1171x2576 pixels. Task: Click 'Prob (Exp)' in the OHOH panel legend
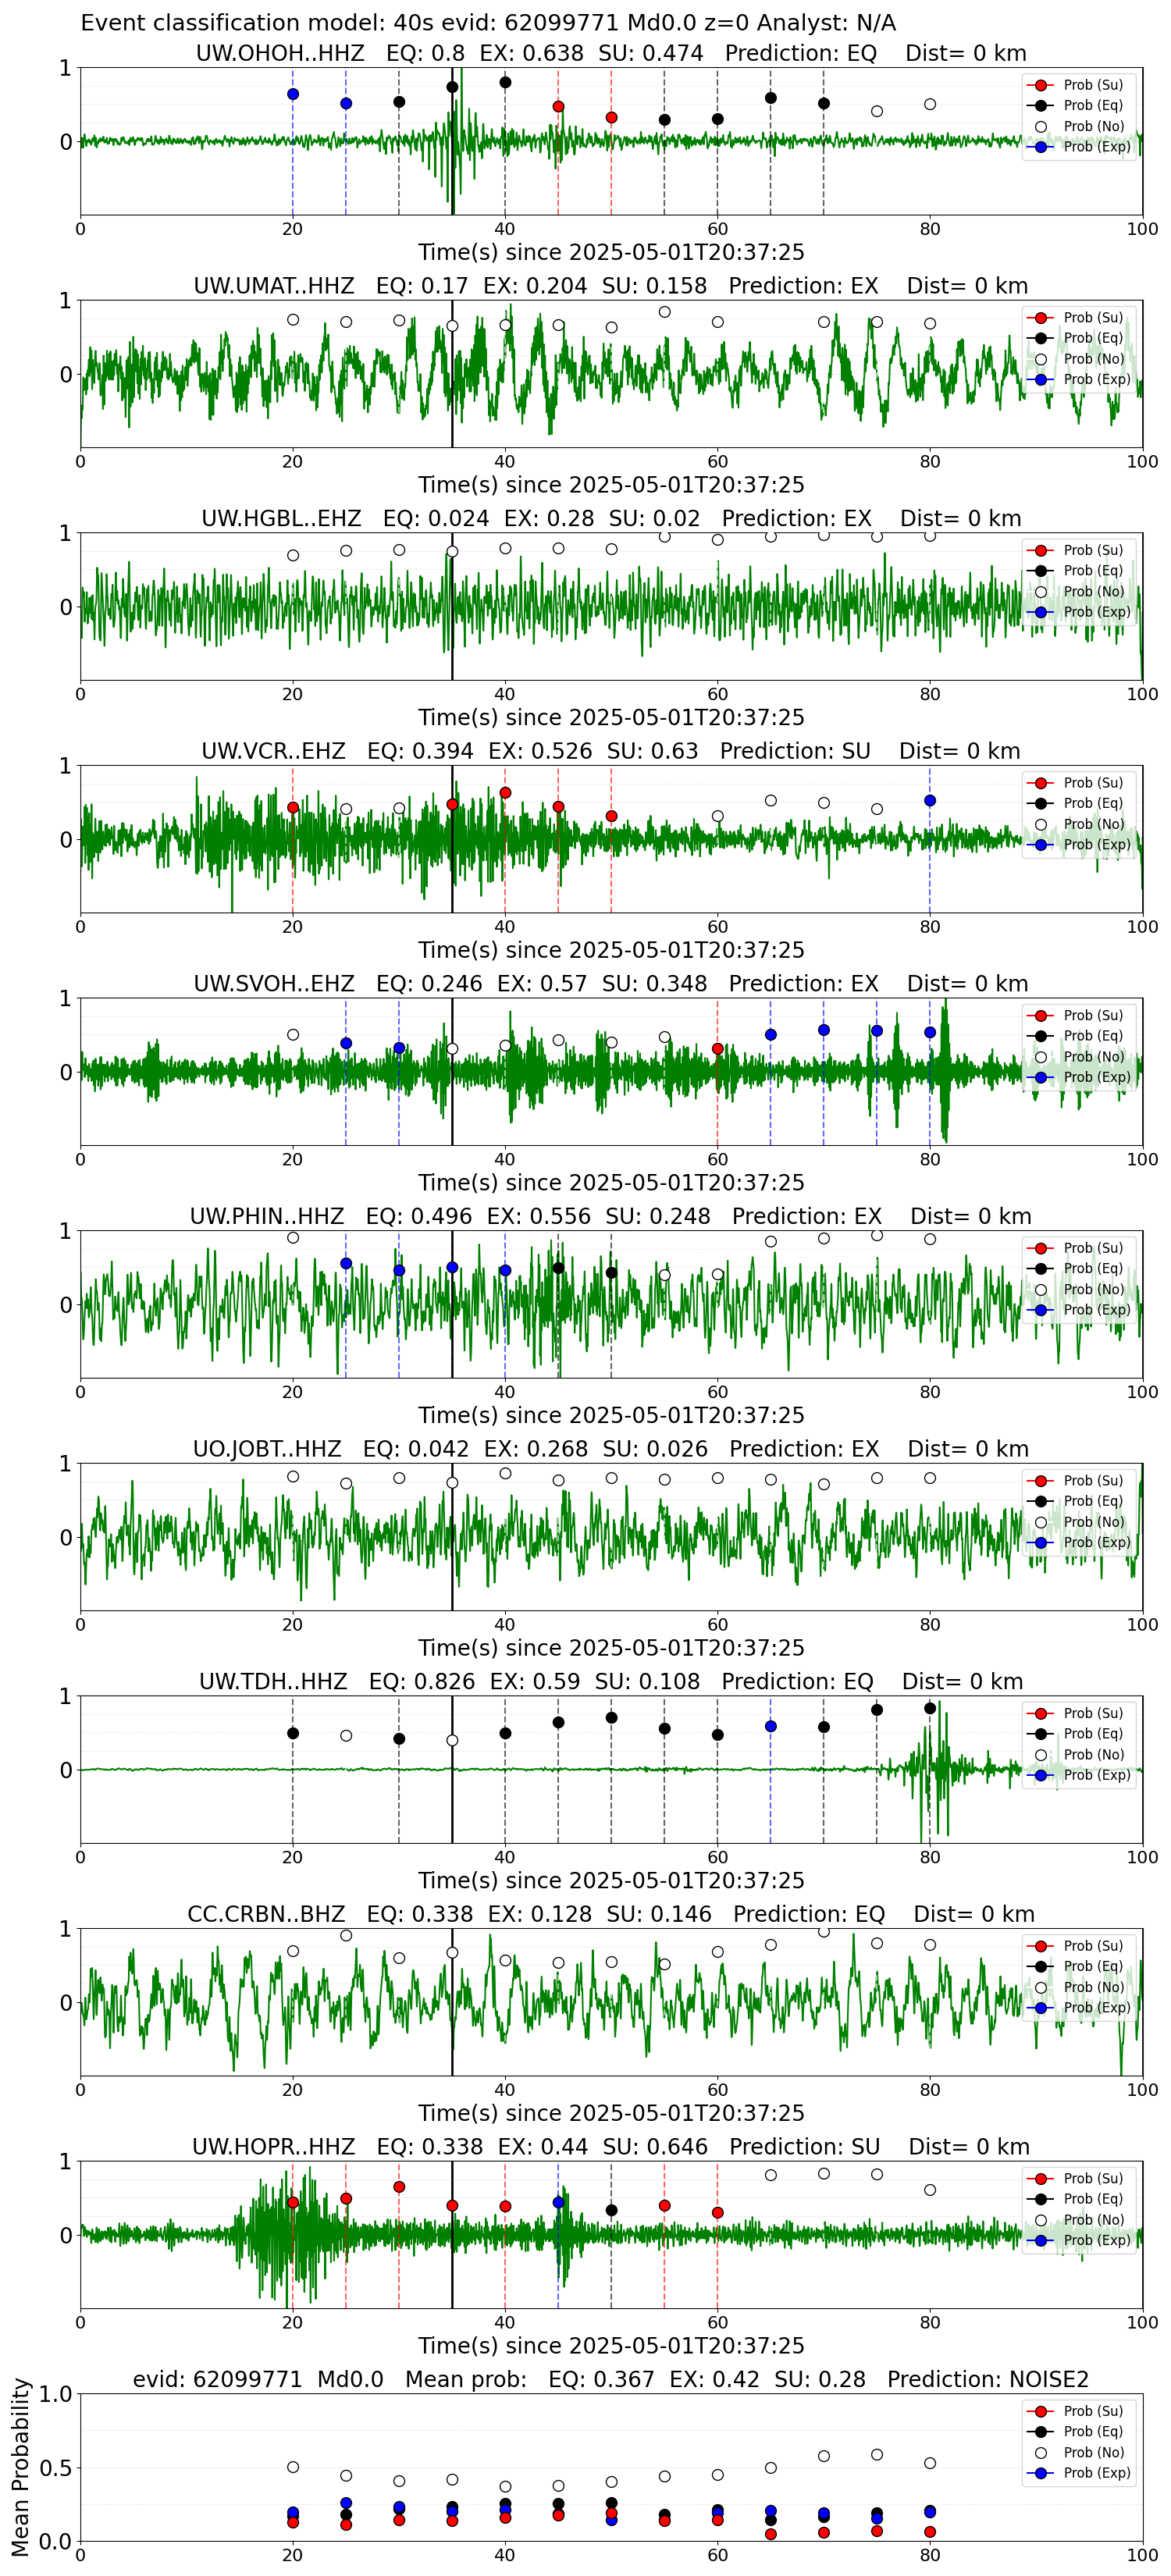coord(1097,146)
